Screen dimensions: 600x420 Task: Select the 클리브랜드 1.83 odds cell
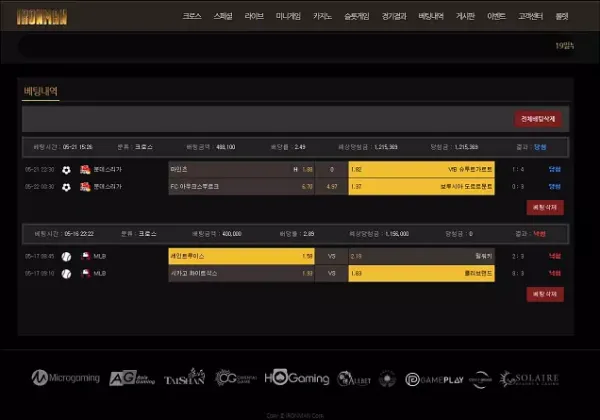[x=421, y=273]
